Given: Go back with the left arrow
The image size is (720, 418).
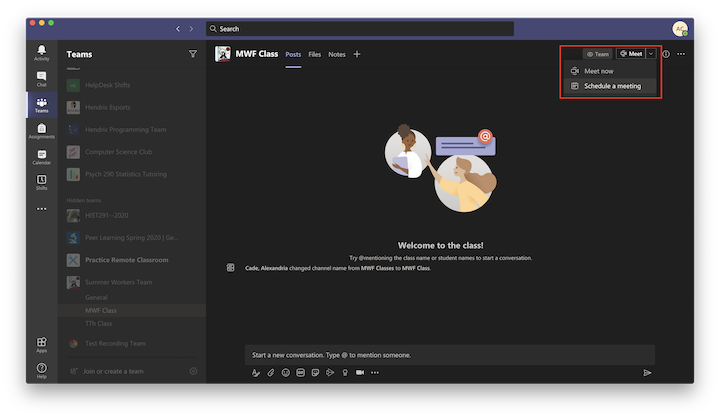Looking at the screenshot, I should [x=178, y=29].
